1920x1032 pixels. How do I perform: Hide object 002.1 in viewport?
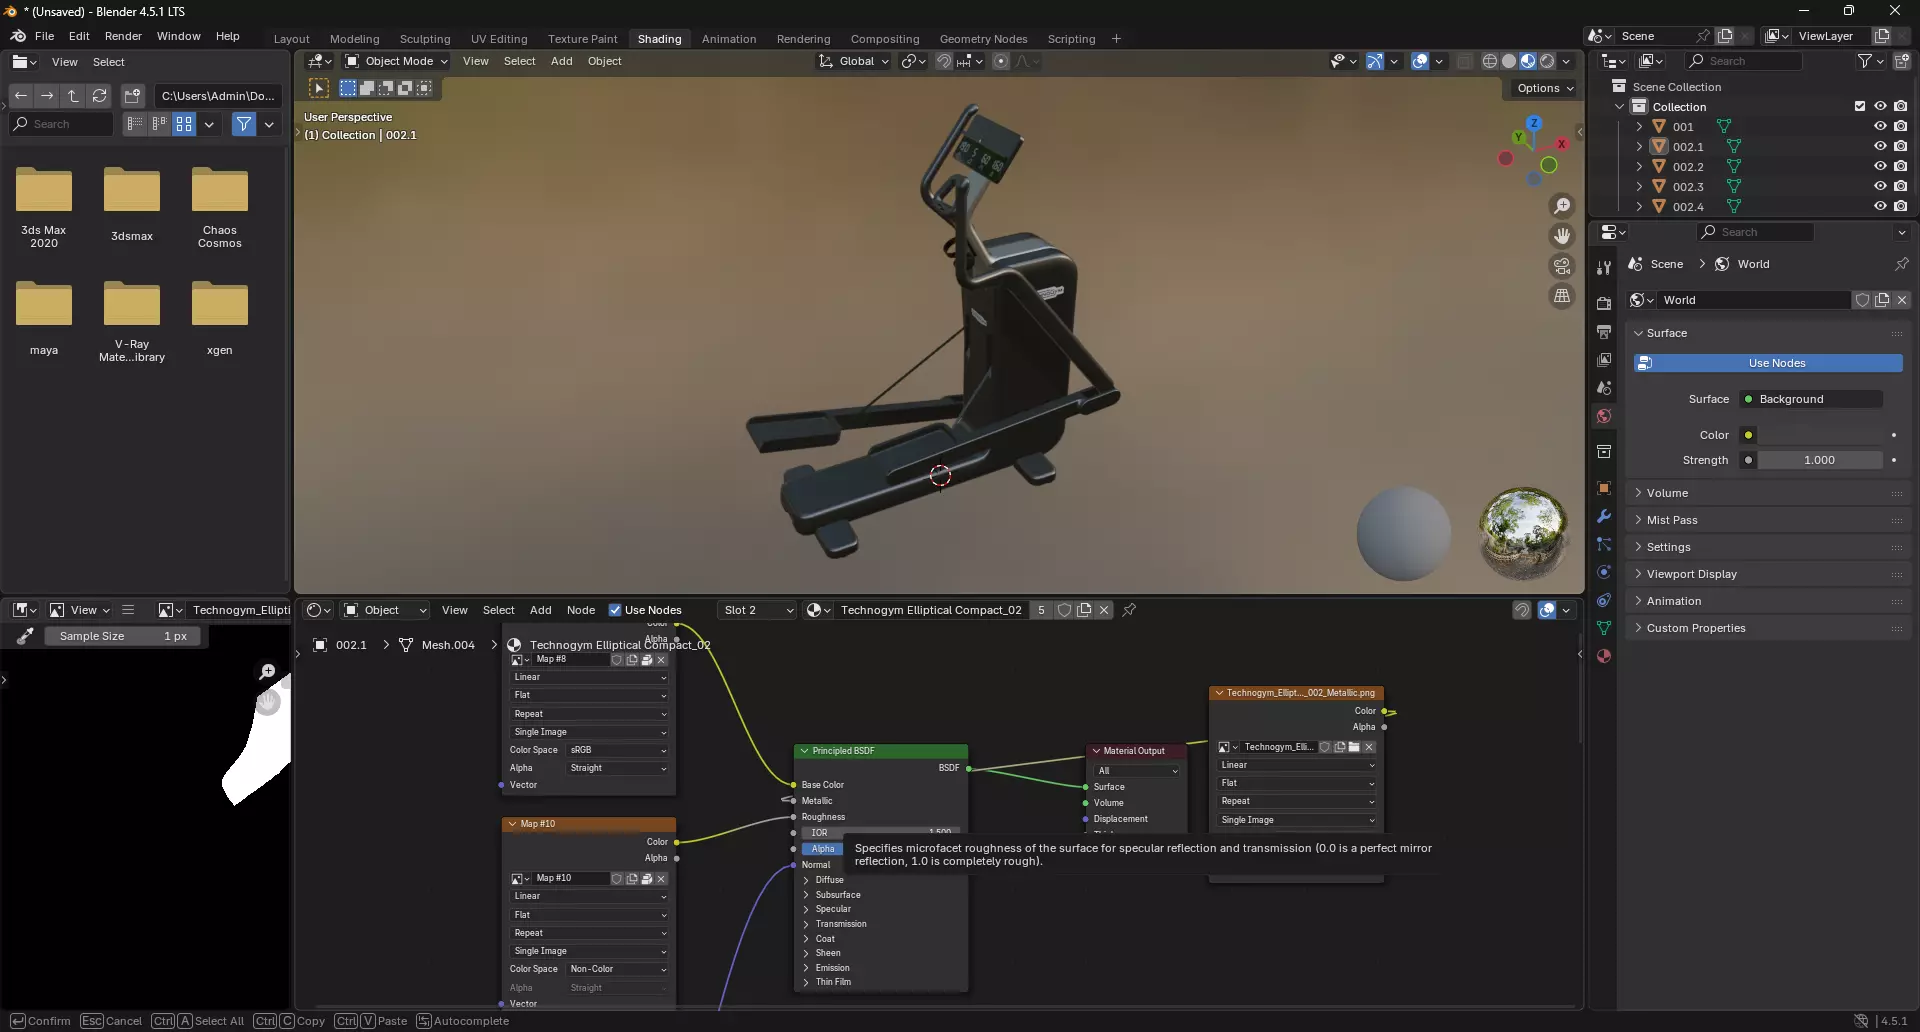pos(1880,147)
